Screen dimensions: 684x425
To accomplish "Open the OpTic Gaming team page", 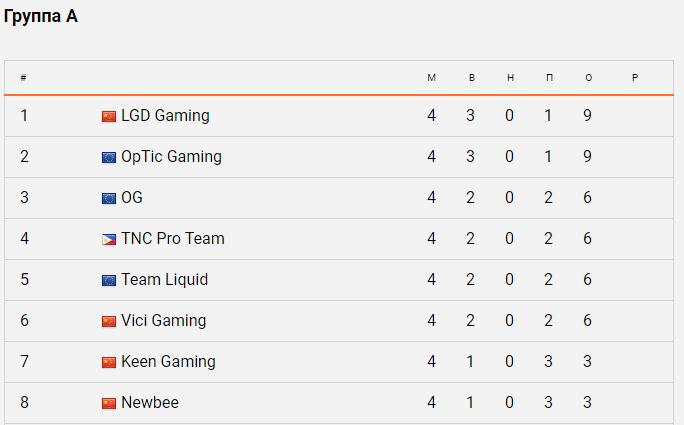I will coord(171,157).
